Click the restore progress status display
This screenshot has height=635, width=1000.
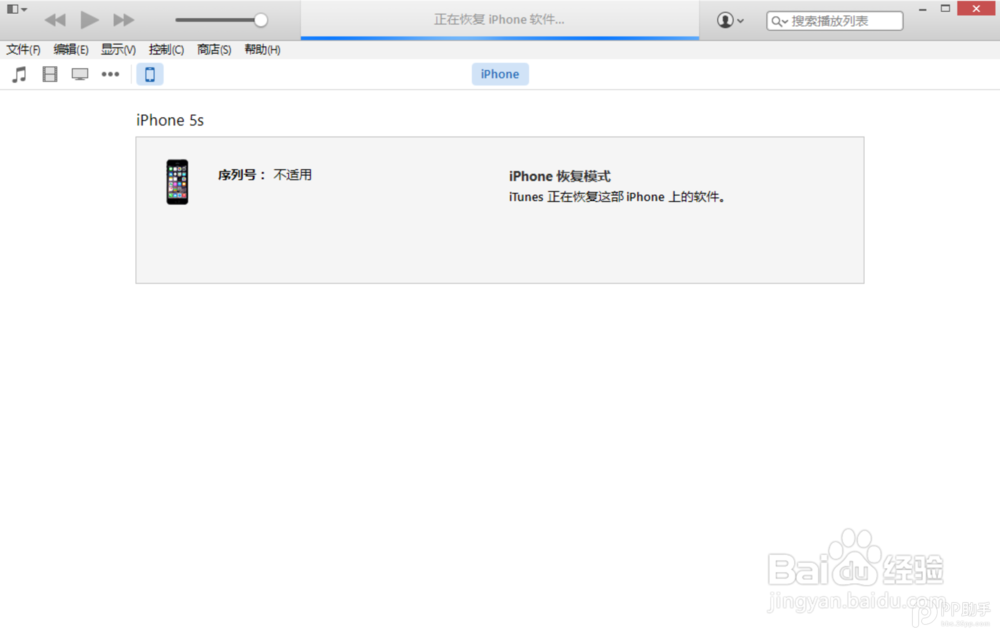[x=499, y=20]
